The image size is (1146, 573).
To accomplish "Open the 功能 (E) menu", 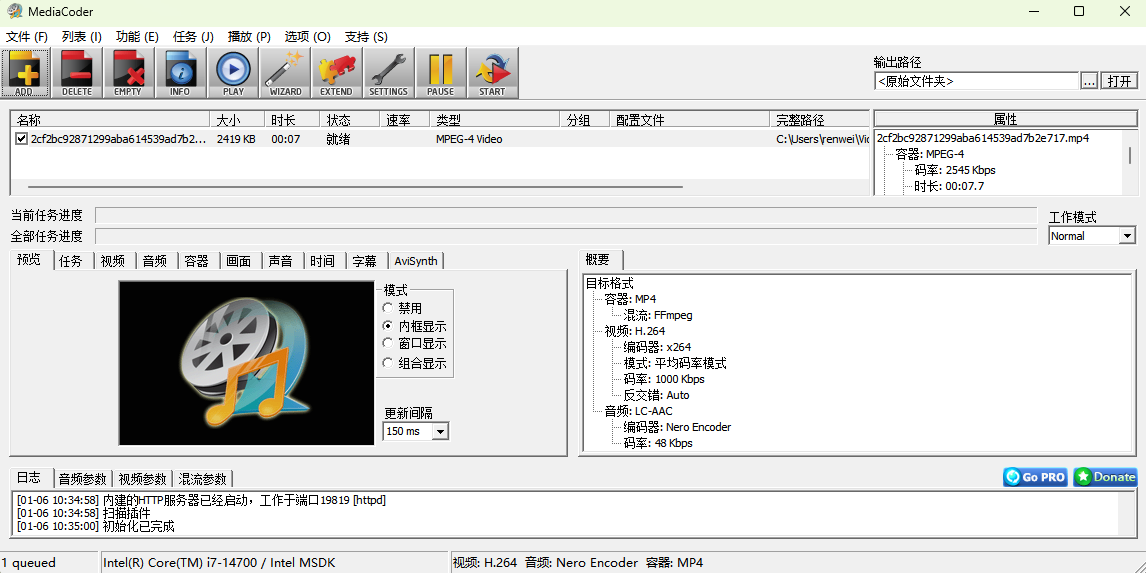I will pos(137,37).
